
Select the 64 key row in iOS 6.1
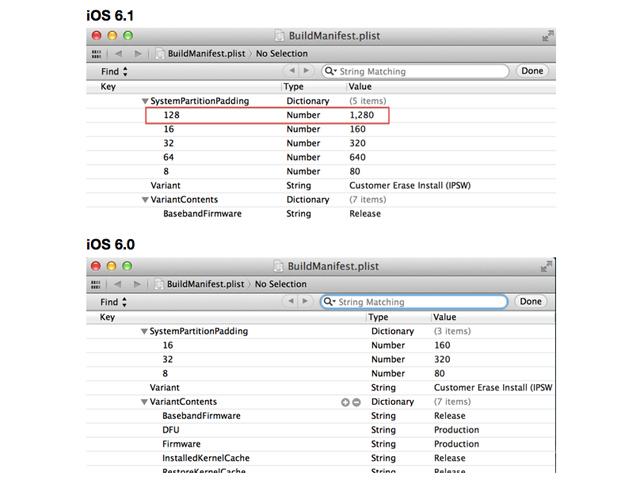tap(321, 158)
